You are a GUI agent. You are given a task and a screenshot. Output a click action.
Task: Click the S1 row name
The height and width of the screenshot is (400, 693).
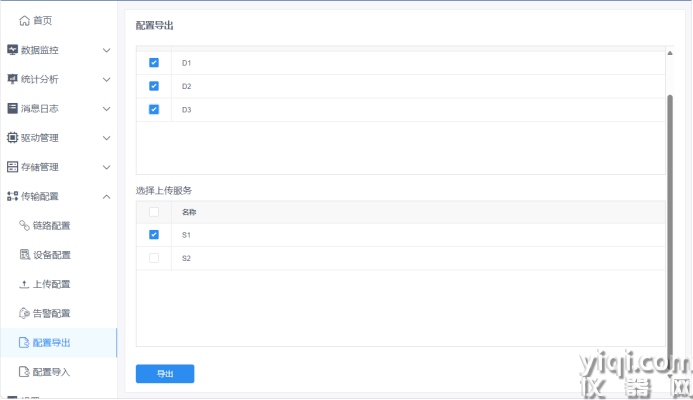tap(186, 235)
